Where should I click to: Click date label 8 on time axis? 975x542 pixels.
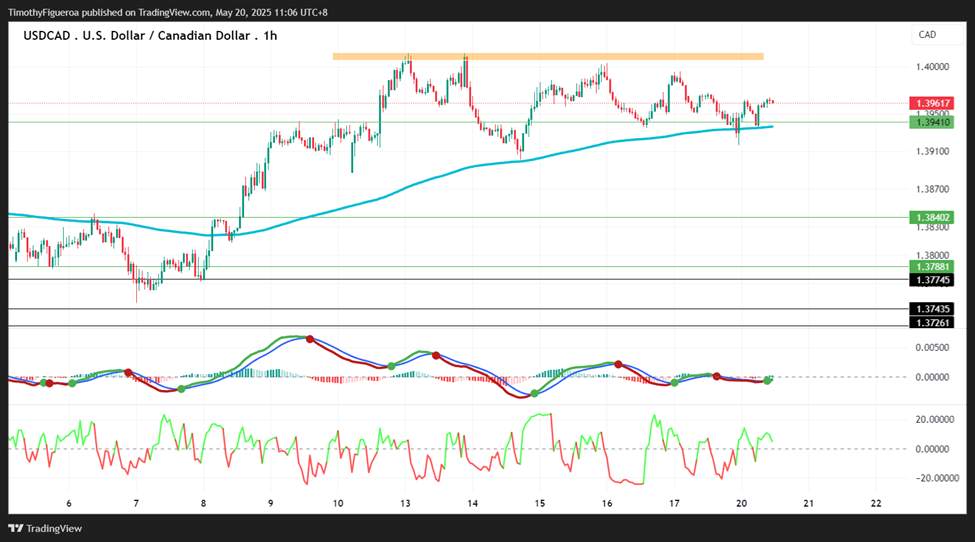pos(203,503)
